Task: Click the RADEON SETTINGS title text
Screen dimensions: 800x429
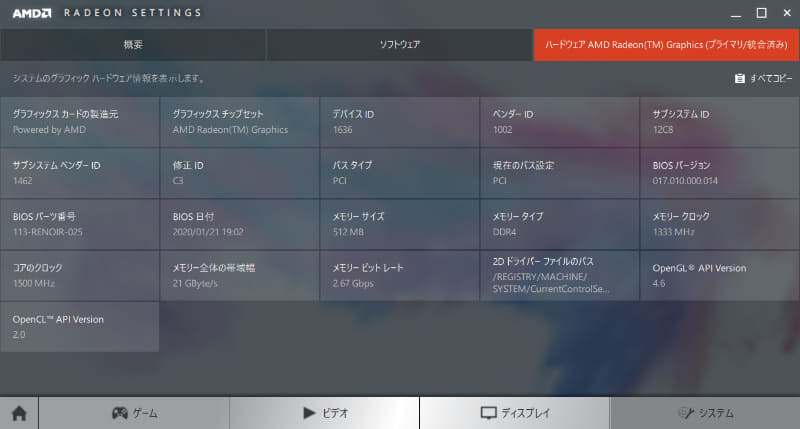Action: [133, 13]
